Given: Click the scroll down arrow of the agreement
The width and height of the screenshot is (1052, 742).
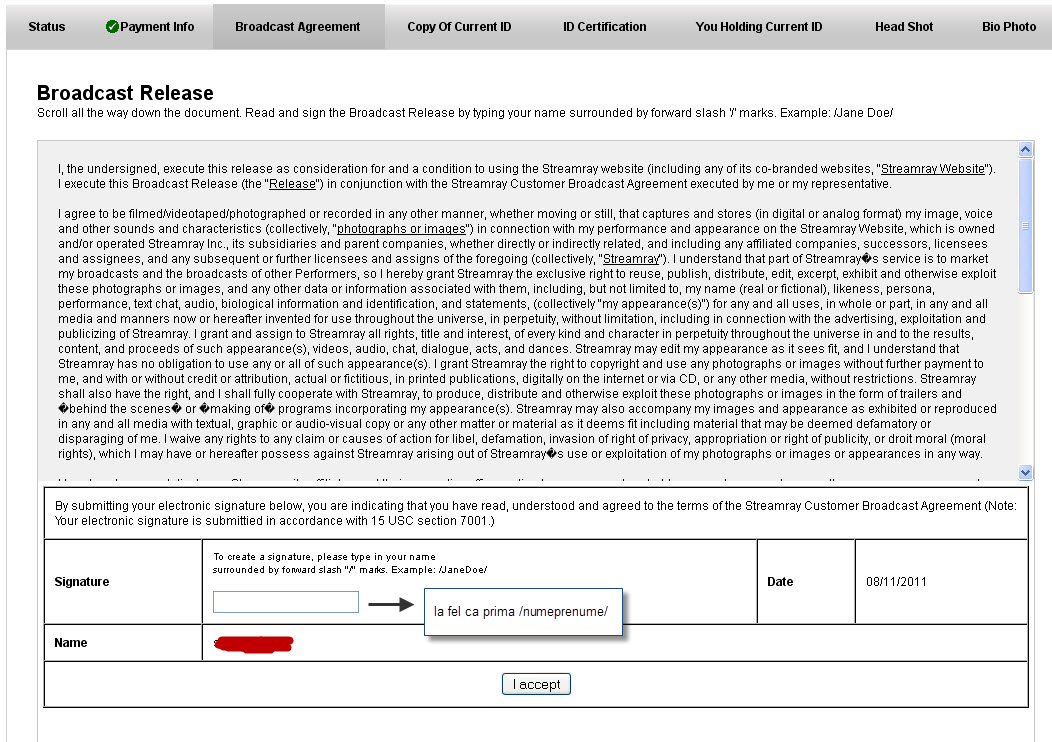Looking at the screenshot, I should click(x=1025, y=472).
